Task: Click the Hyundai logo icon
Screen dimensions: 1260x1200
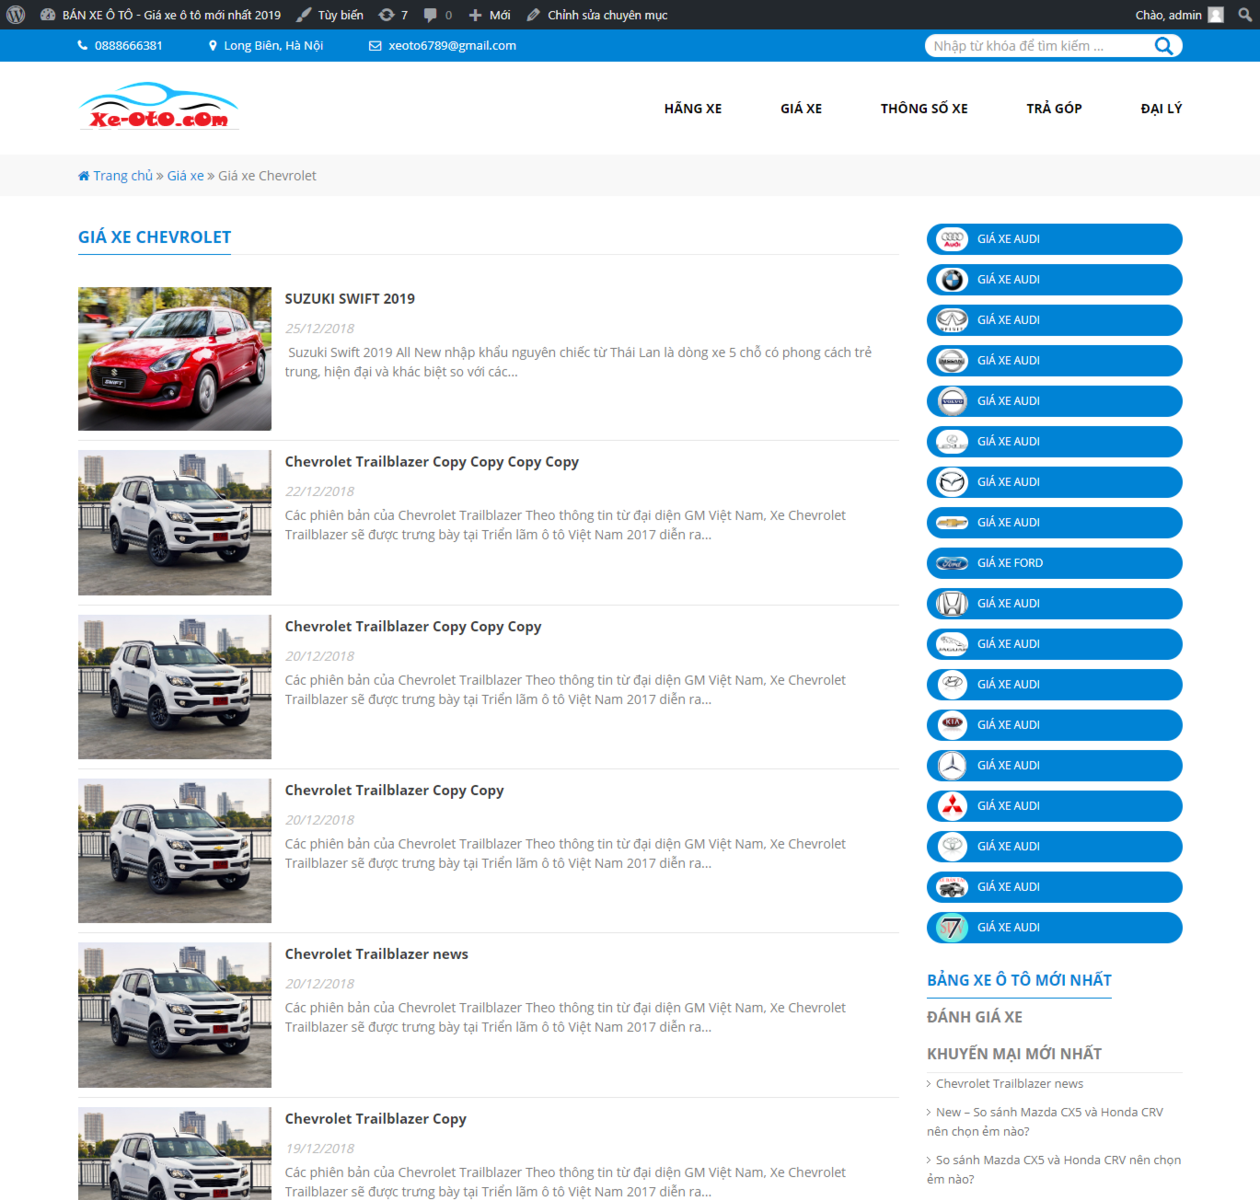Action: coord(952,685)
